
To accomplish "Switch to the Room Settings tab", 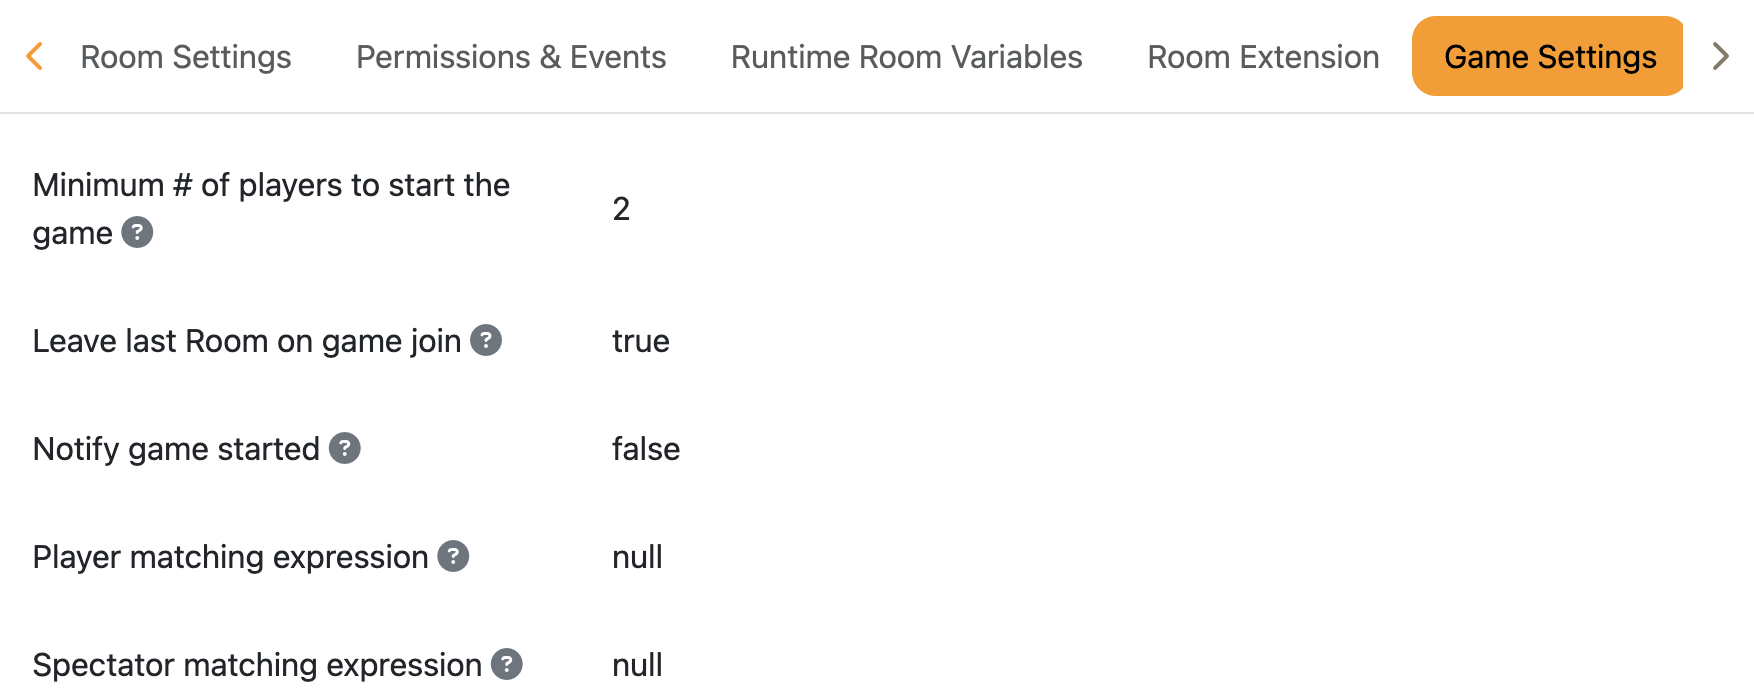I will [x=186, y=57].
